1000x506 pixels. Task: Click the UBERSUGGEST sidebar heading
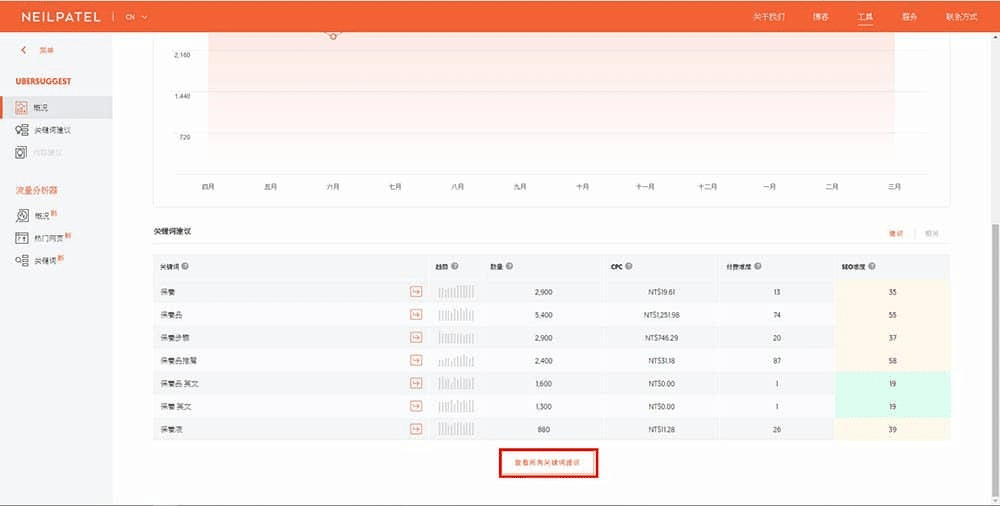click(x=43, y=82)
